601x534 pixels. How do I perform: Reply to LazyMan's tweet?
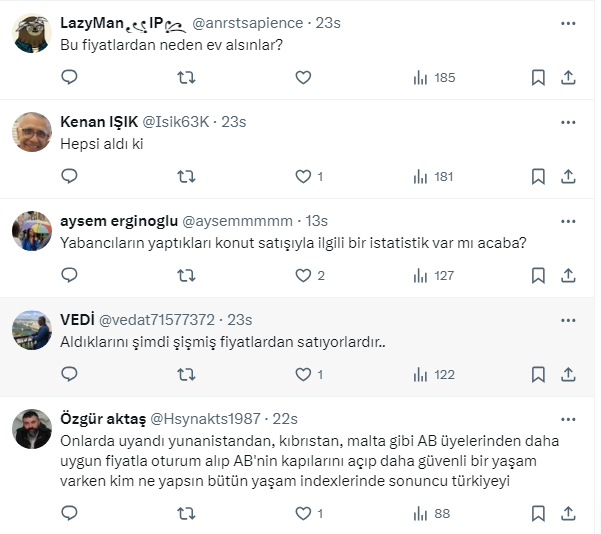pyautogui.click(x=69, y=77)
